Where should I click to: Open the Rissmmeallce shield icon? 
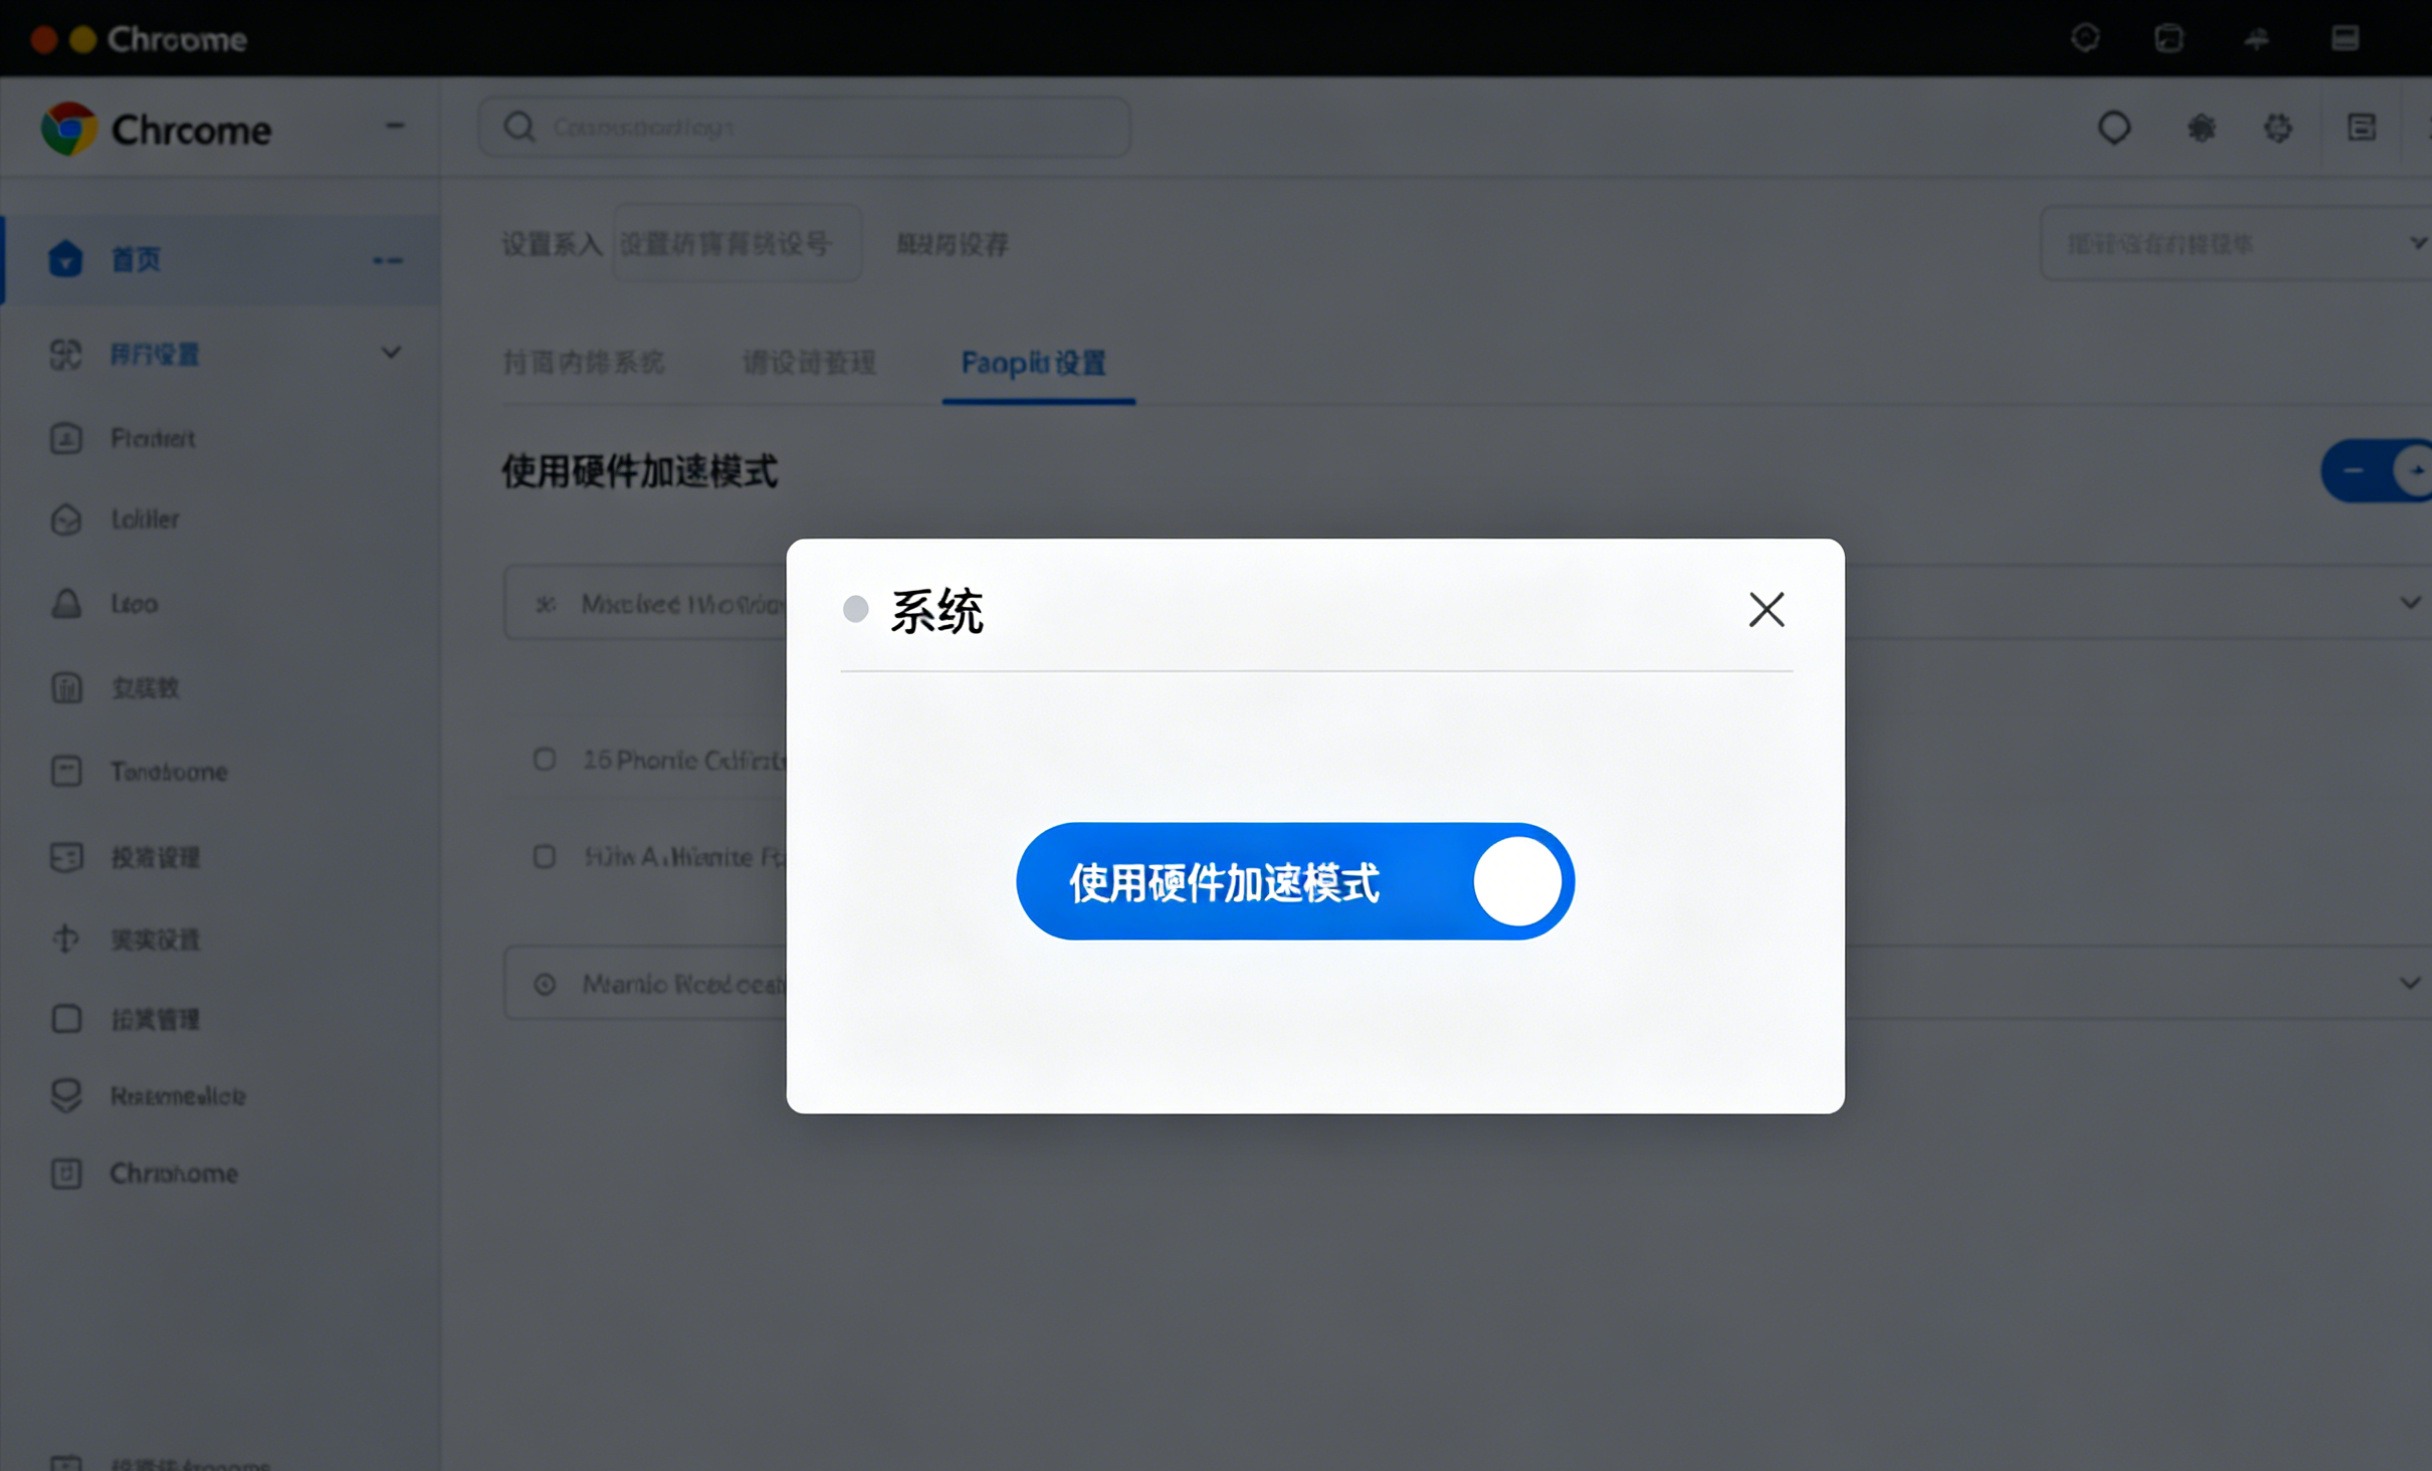click(x=66, y=1096)
